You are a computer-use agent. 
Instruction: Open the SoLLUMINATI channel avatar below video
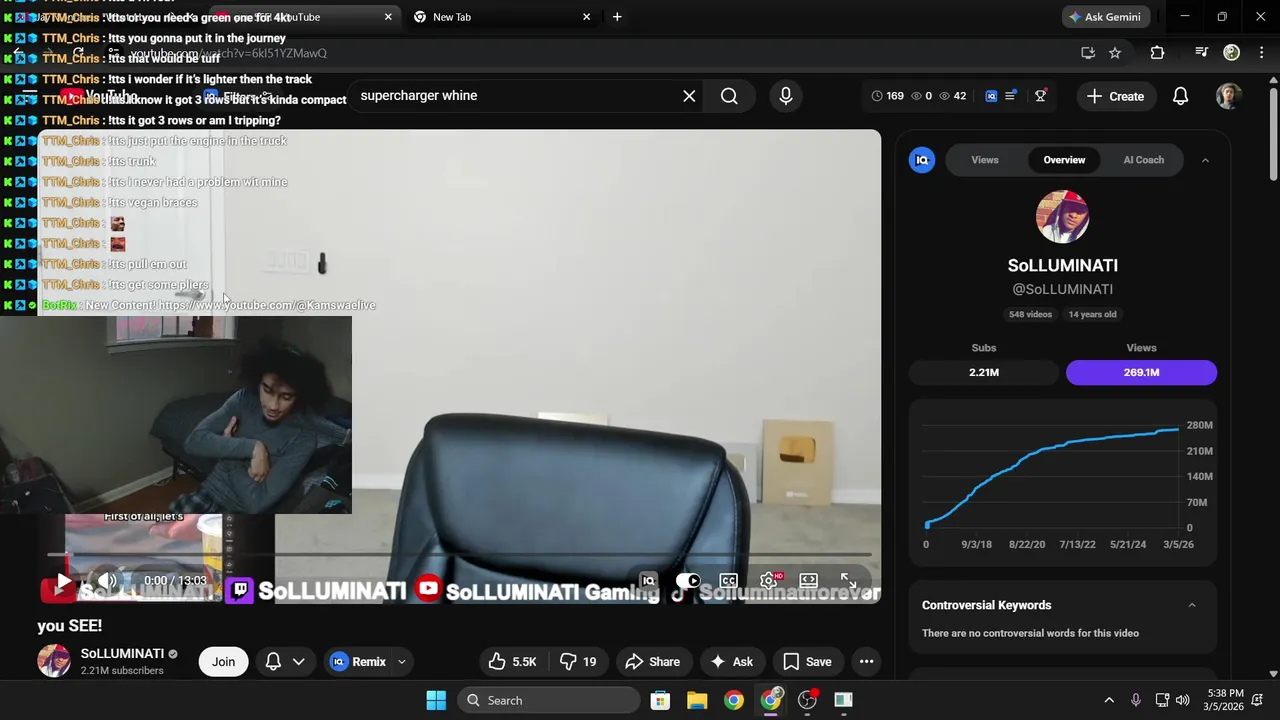54,661
